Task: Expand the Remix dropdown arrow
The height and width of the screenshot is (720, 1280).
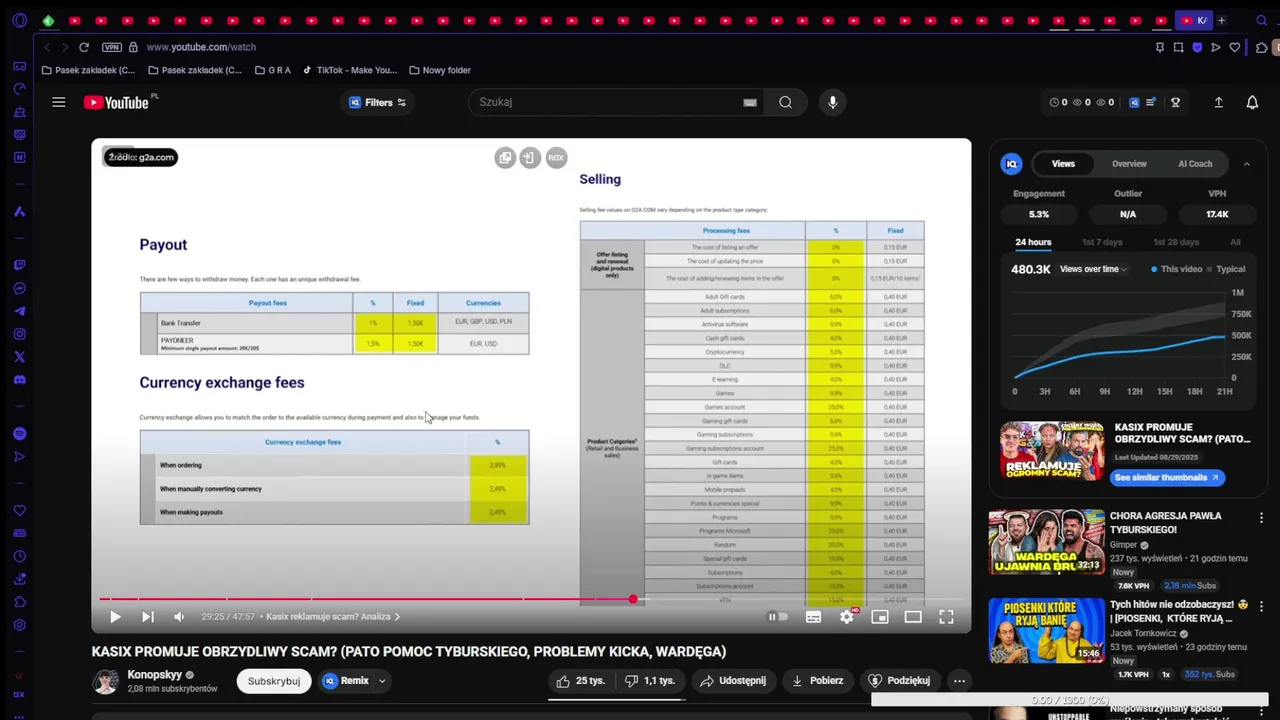Action: click(x=382, y=681)
